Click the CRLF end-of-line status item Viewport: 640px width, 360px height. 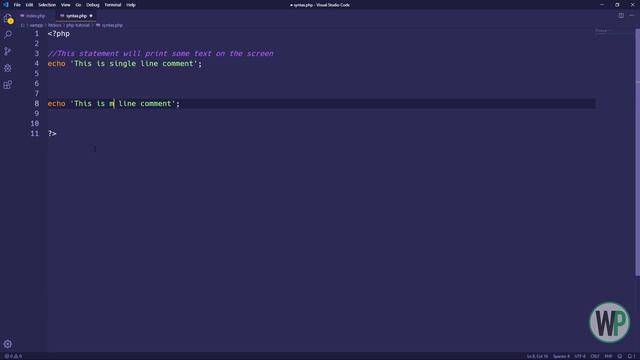(x=595, y=356)
